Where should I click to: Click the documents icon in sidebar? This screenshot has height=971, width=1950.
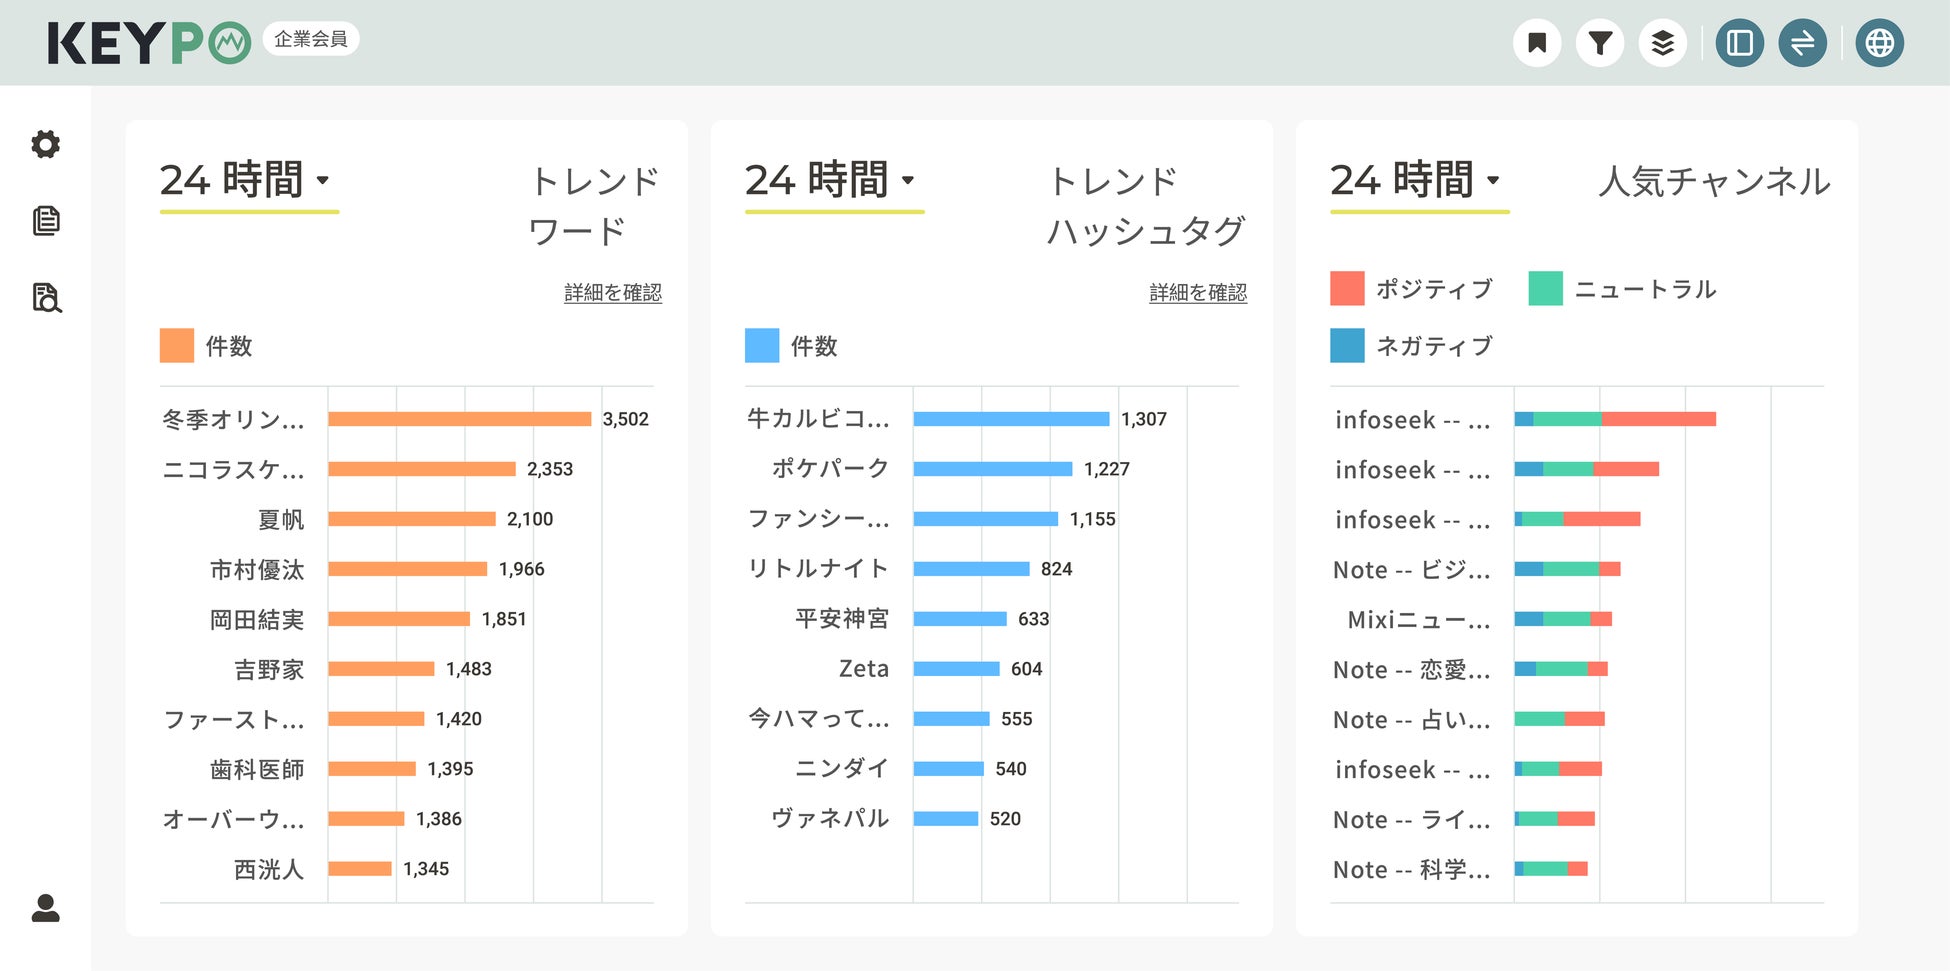[x=46, y=220]
